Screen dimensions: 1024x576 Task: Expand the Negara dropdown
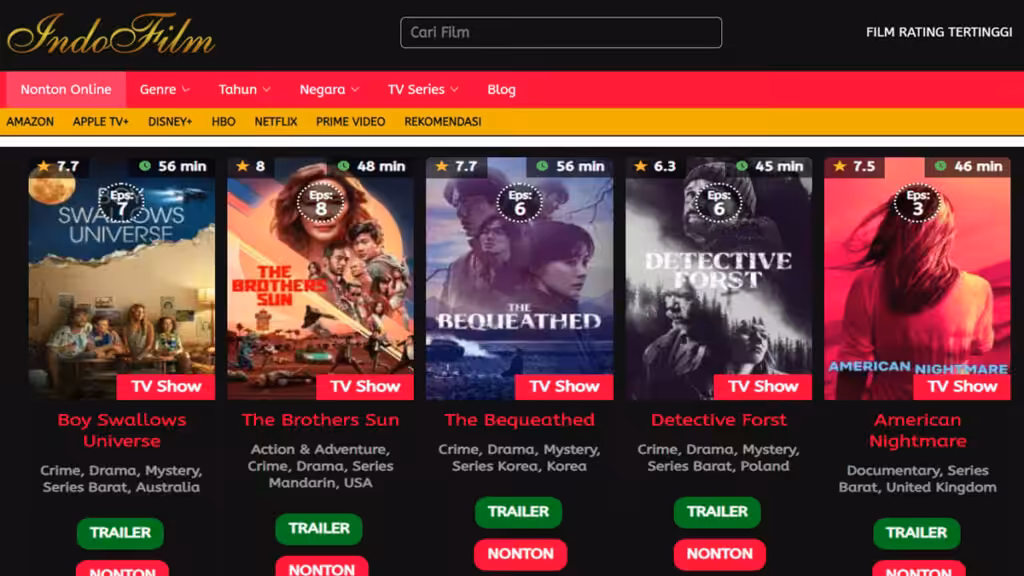329,89
